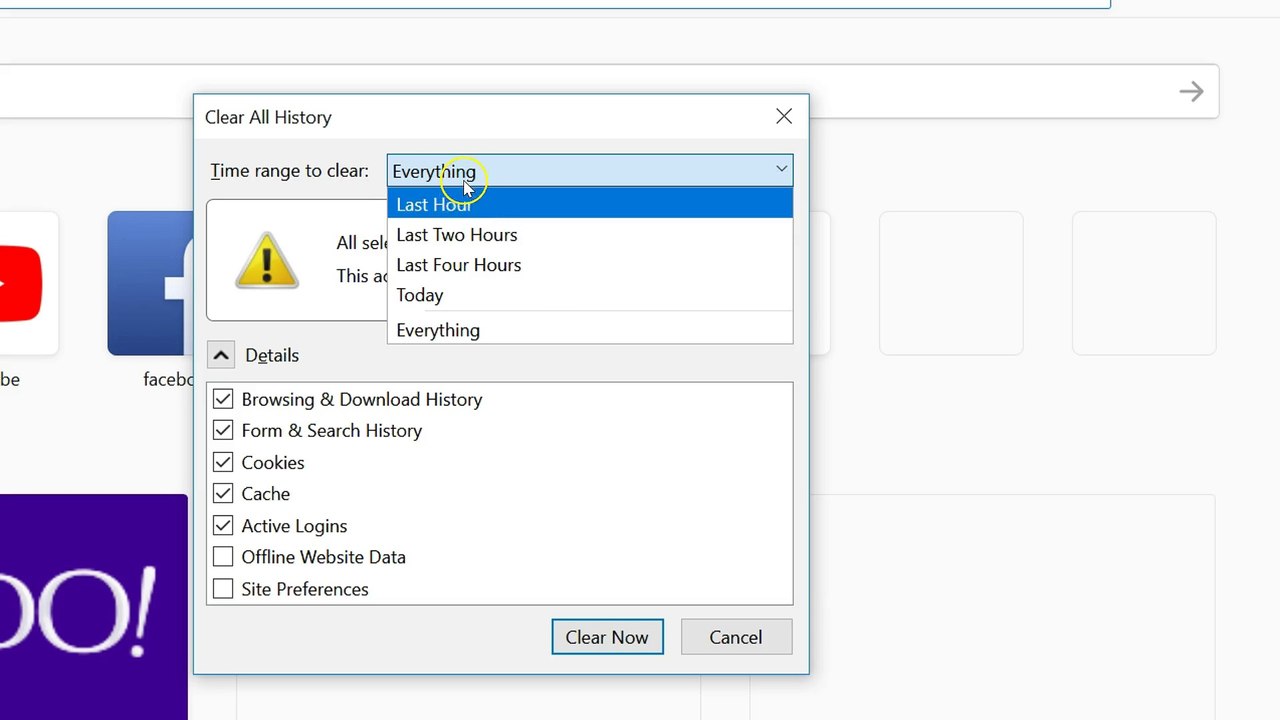1280x720 pixels.
Task: Uncheck Browsing & Download History
Action: tap(223, 399)
